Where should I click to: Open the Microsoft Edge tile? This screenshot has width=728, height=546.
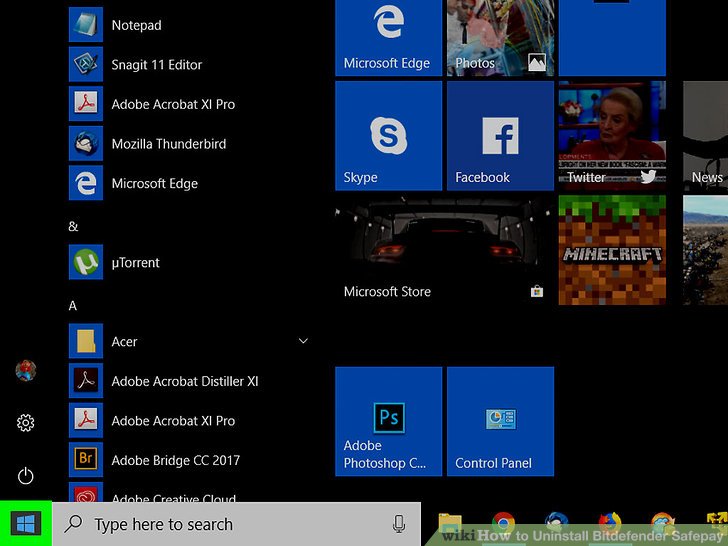coord(389,37)
